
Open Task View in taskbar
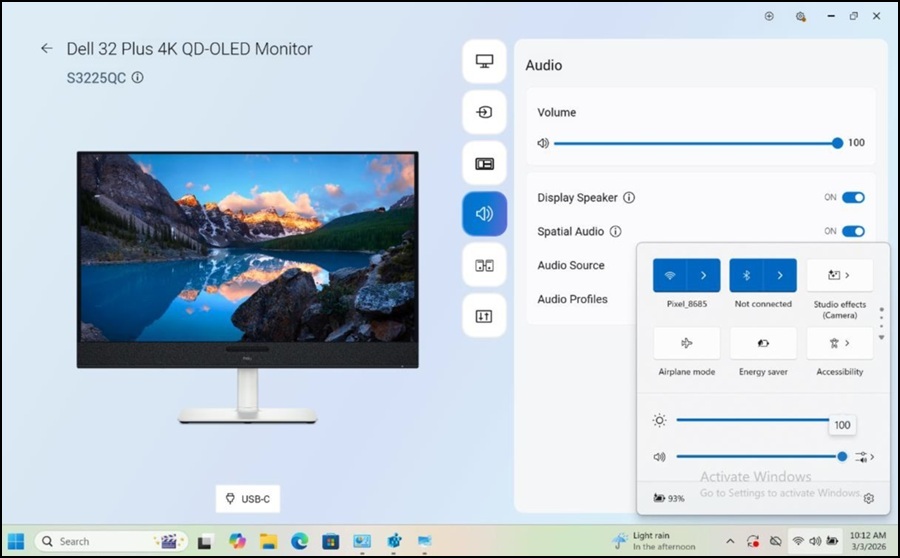(x=205, y=541)
